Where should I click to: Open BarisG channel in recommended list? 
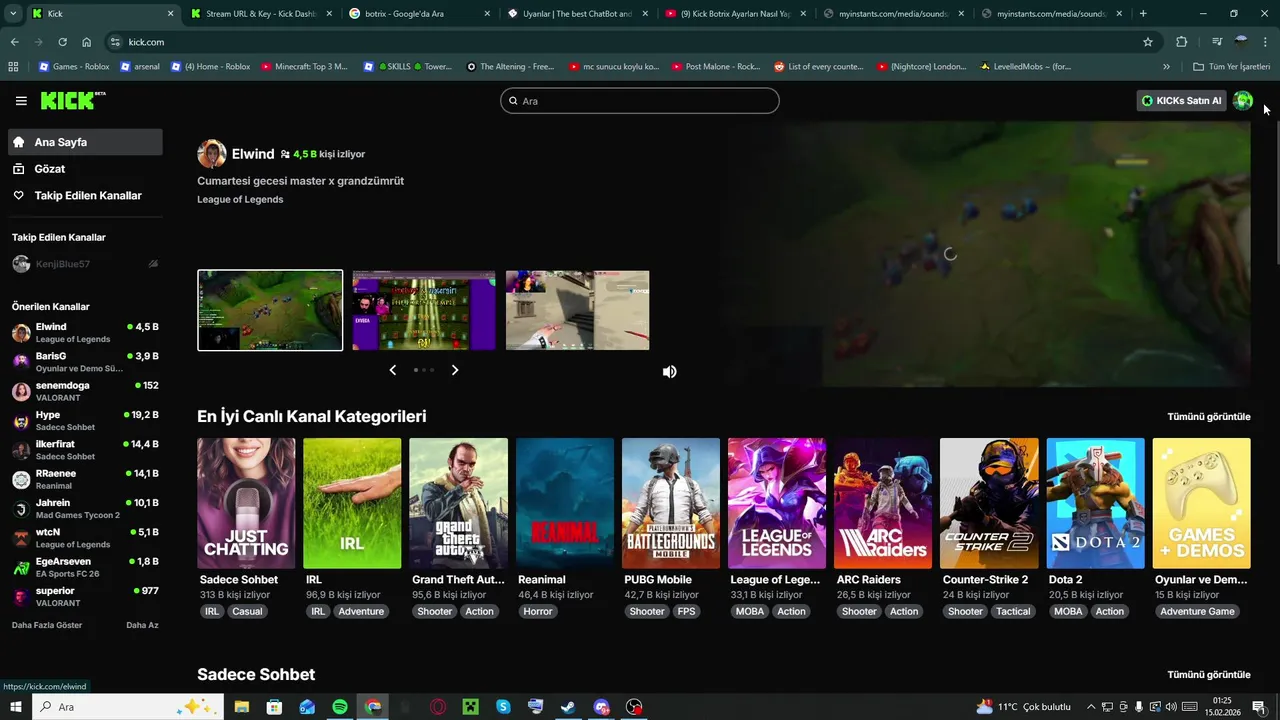[85, 362]
